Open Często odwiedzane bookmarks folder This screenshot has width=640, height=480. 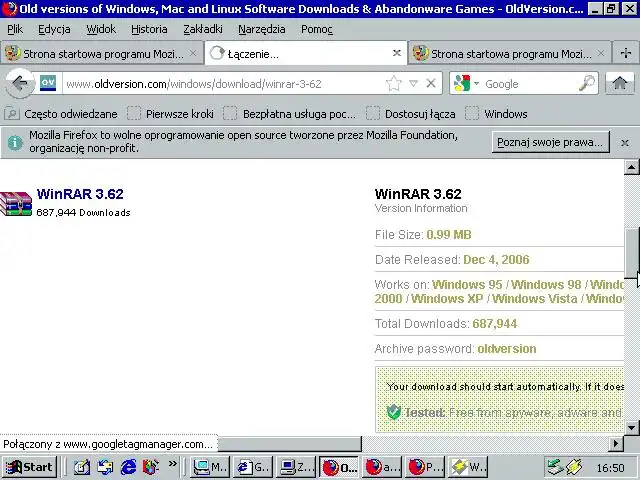tap(62, 114)
